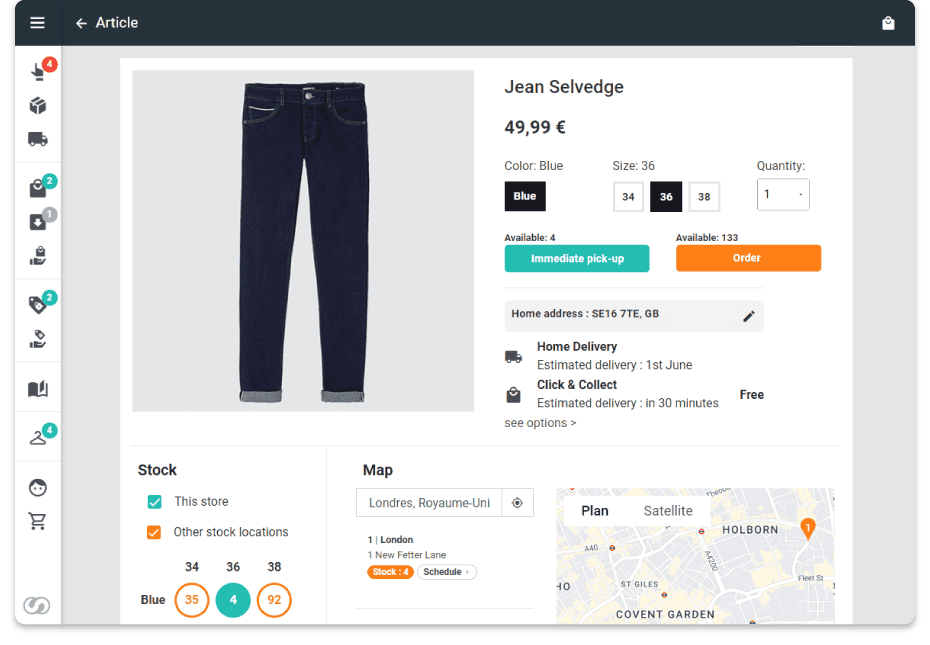This screenshot has width=930, height=645.
Task: Expand the Schedule chip for London store
Action: tap(446, 572)
